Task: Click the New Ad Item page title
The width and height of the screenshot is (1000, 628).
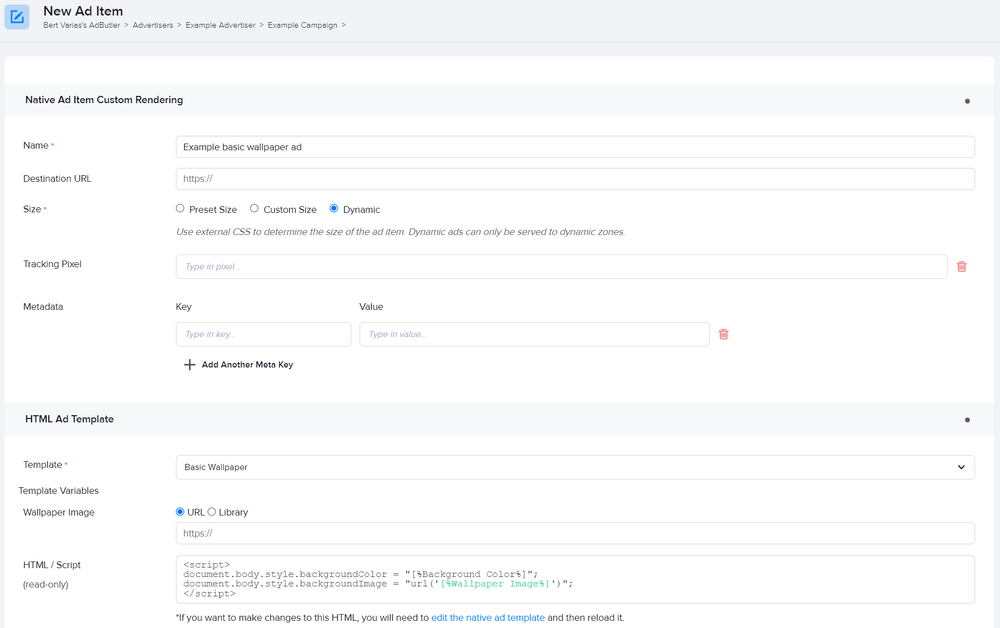Action: [x=83, y=11]
